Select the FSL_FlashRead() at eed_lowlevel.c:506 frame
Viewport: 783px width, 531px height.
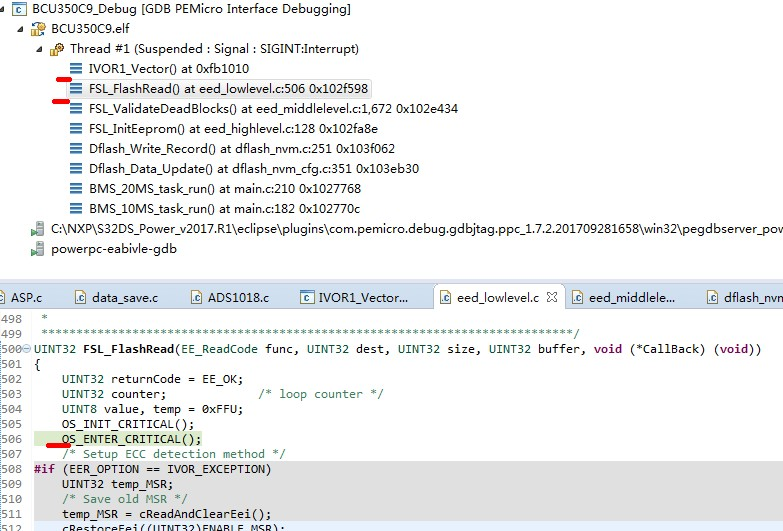229,88
